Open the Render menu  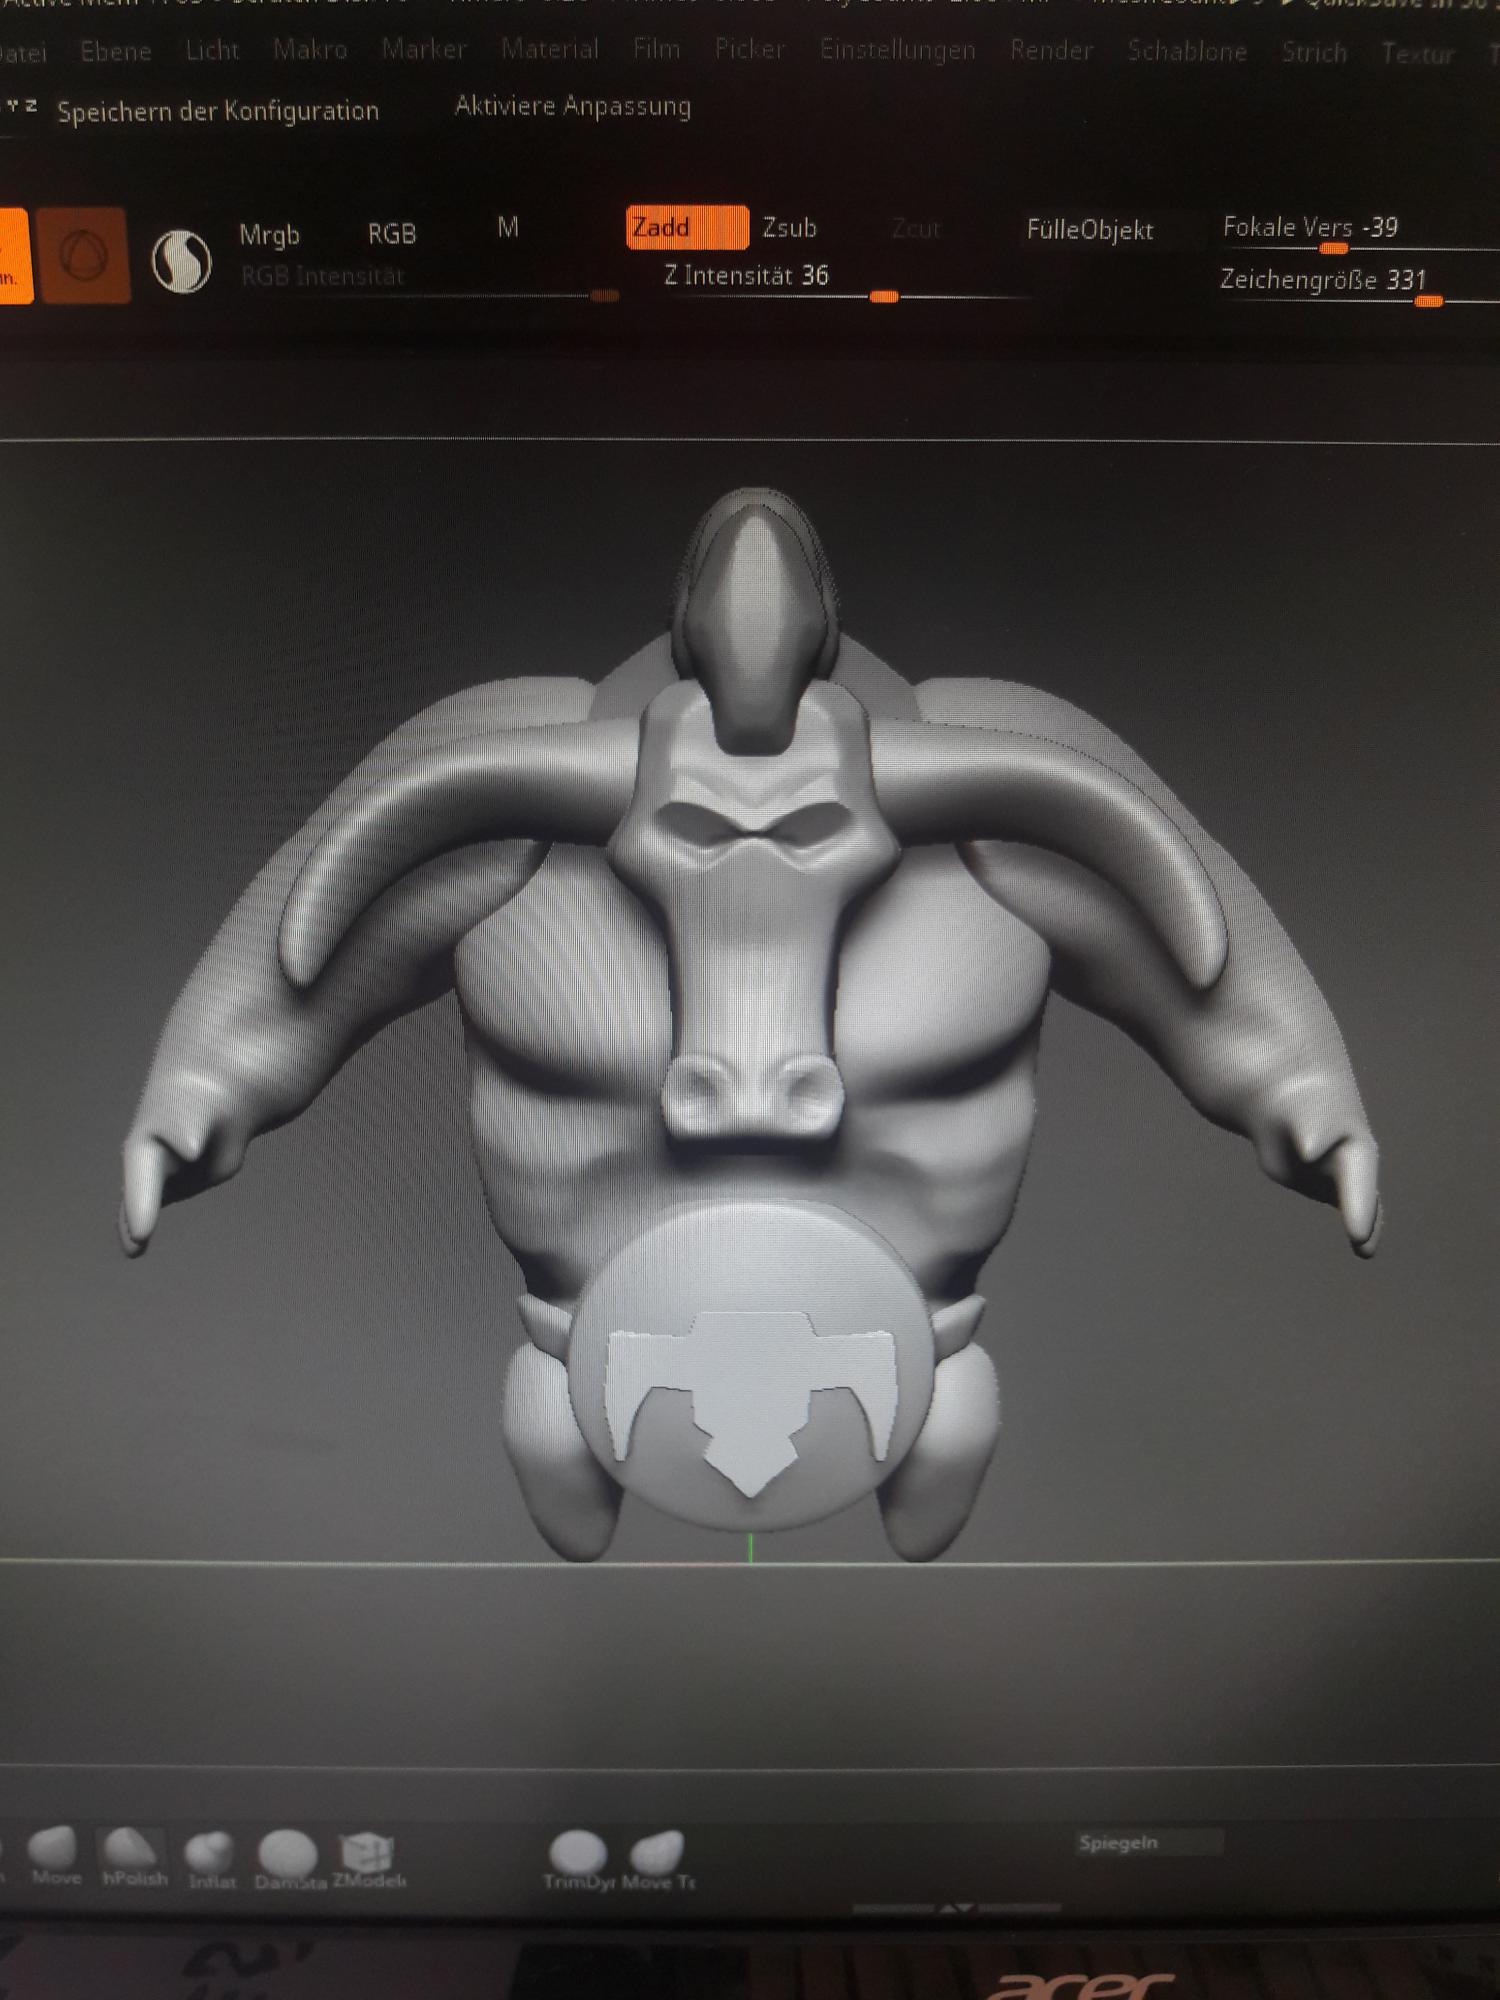pos(1051,50)
